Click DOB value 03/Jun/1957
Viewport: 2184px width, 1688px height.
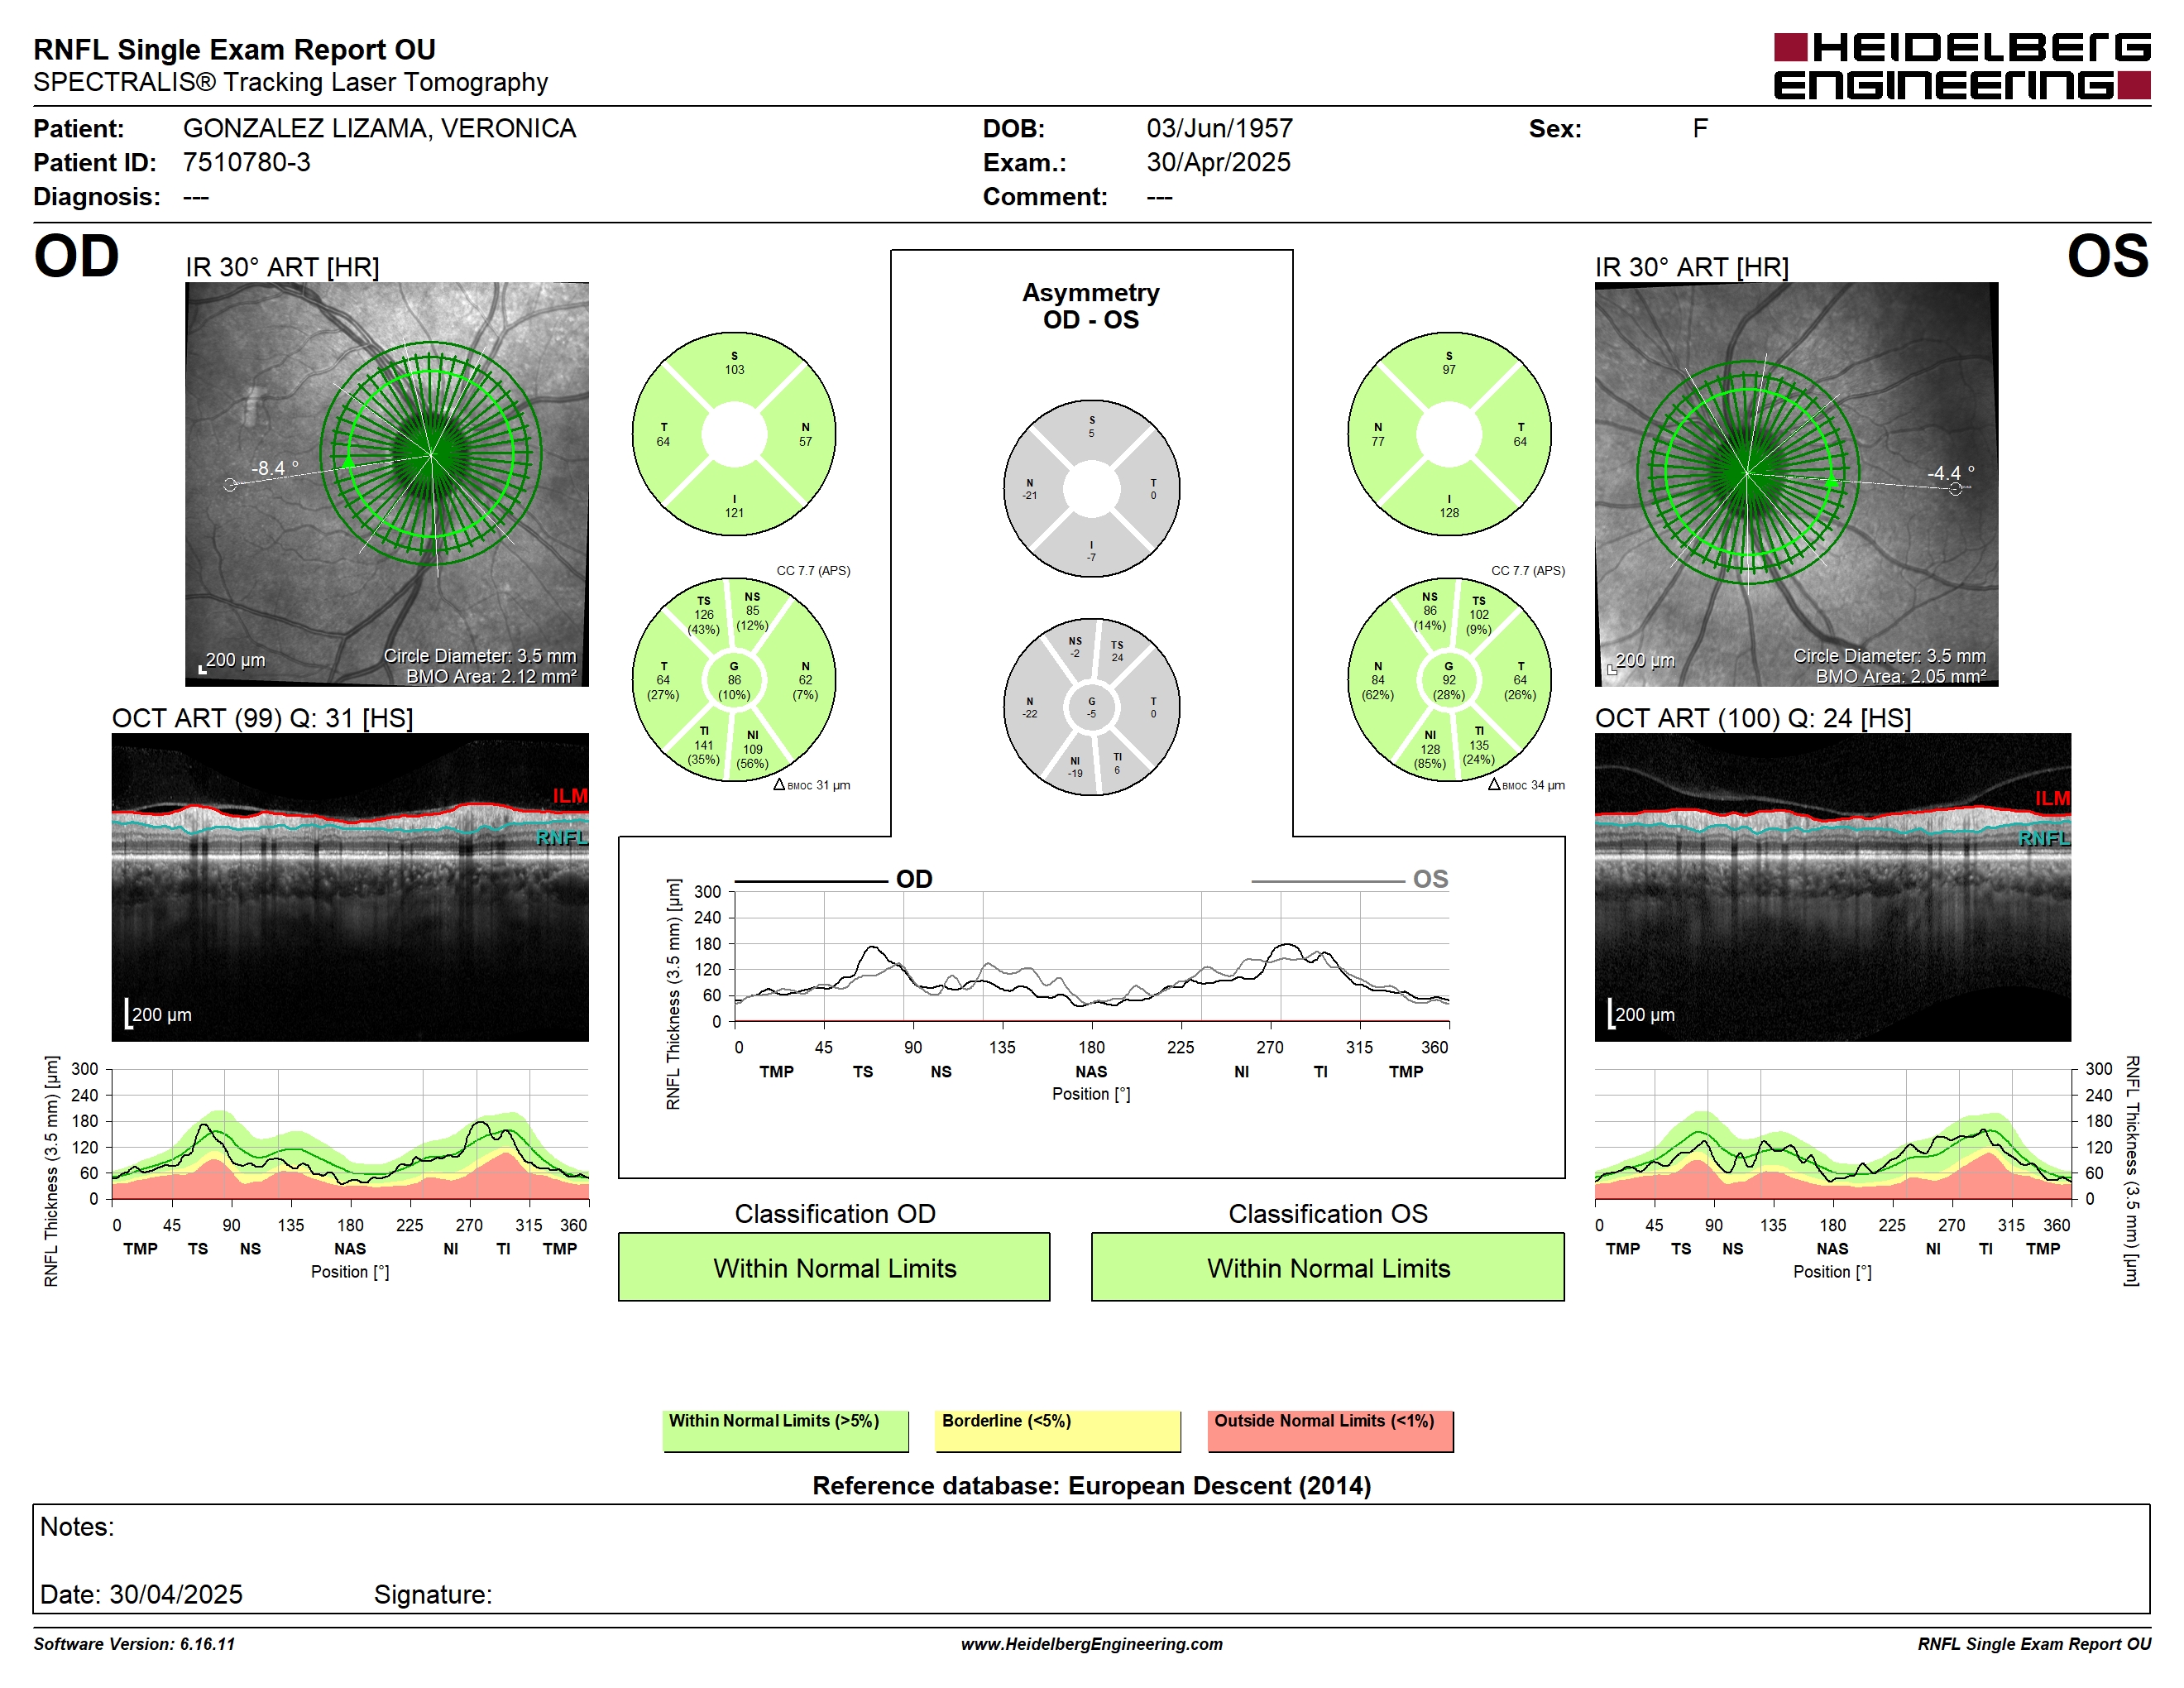pos(1219,128)
